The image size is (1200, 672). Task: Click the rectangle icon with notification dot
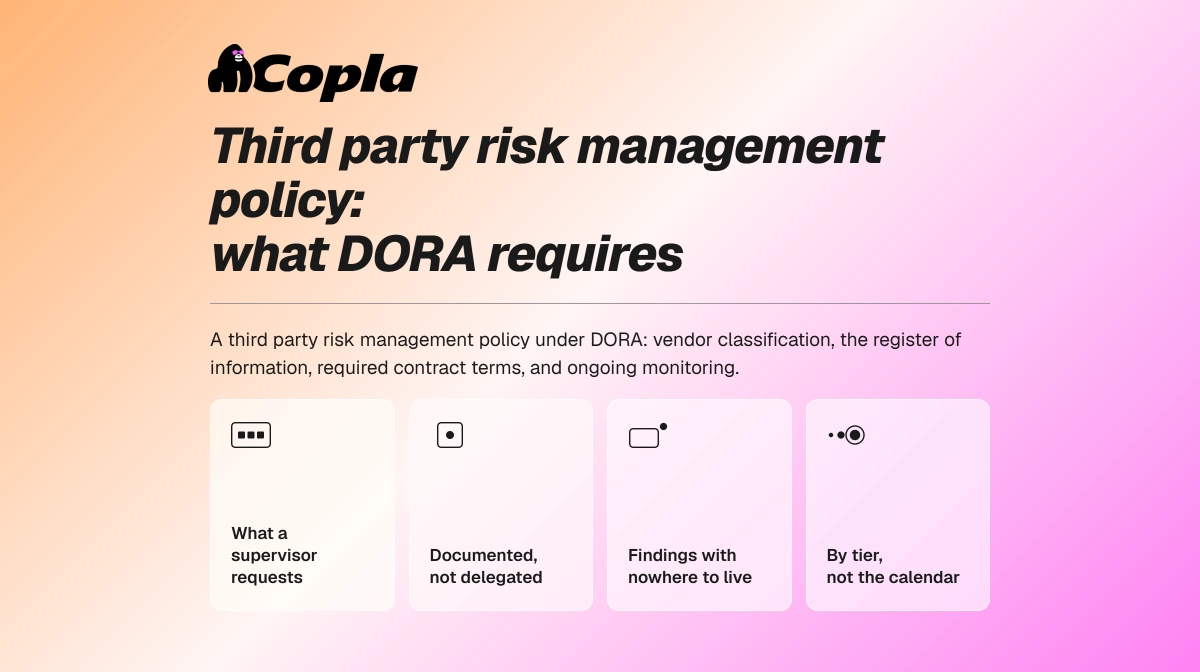648,435
